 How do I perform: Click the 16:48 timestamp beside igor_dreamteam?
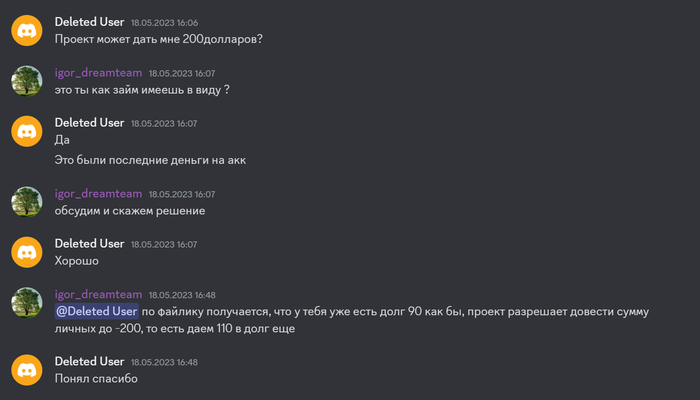point(182,295)
